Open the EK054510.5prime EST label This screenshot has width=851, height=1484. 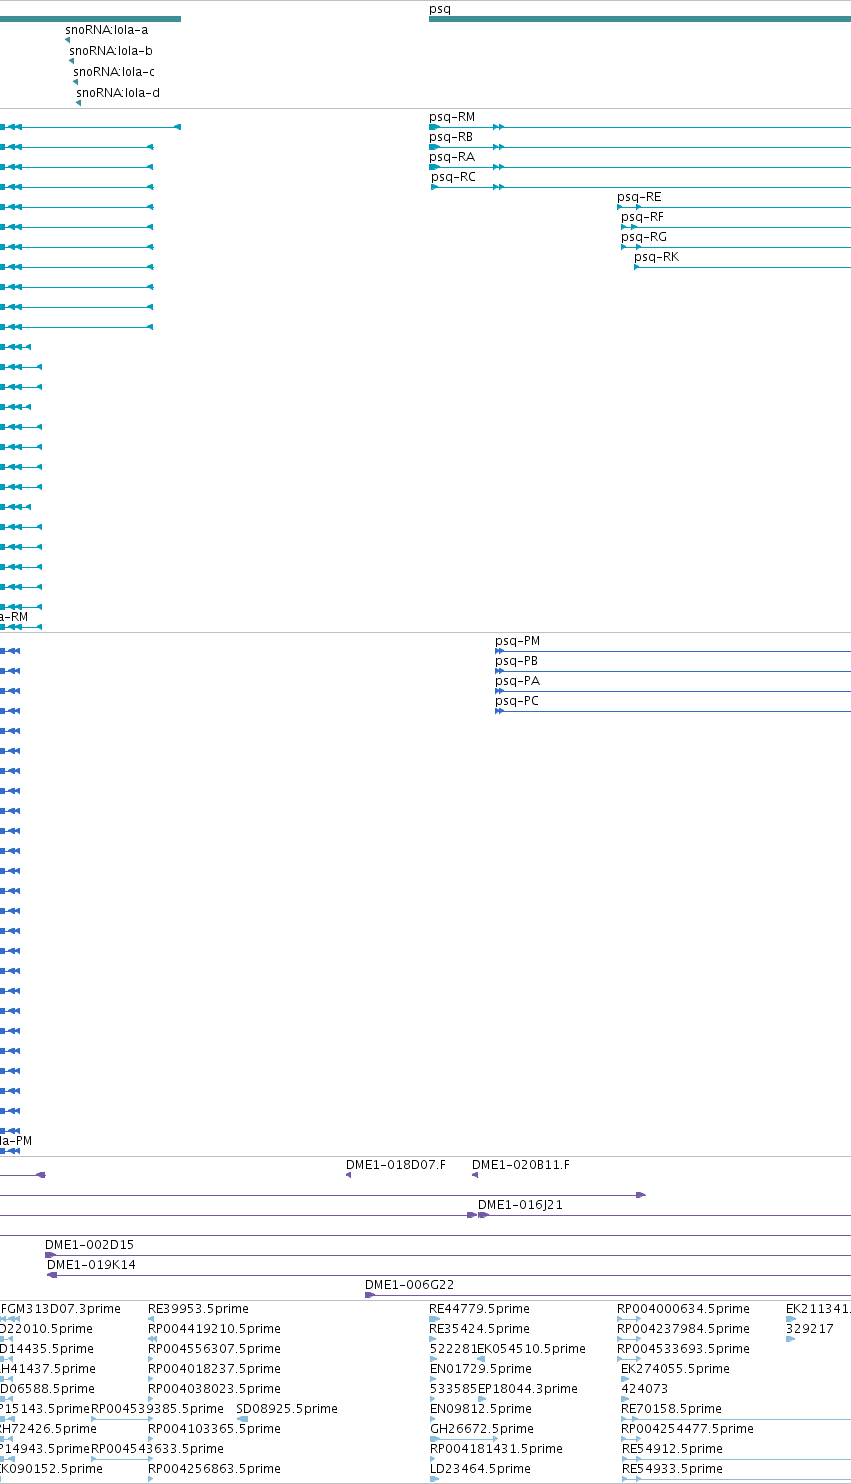pos(531,1349)
